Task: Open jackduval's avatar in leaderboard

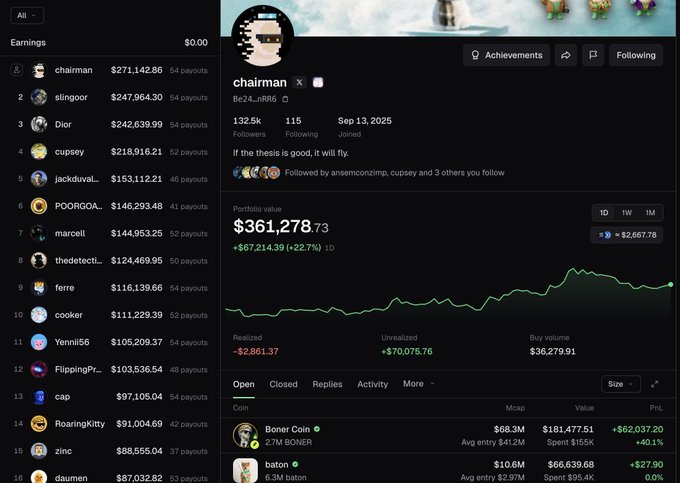Action: [39, 179]
